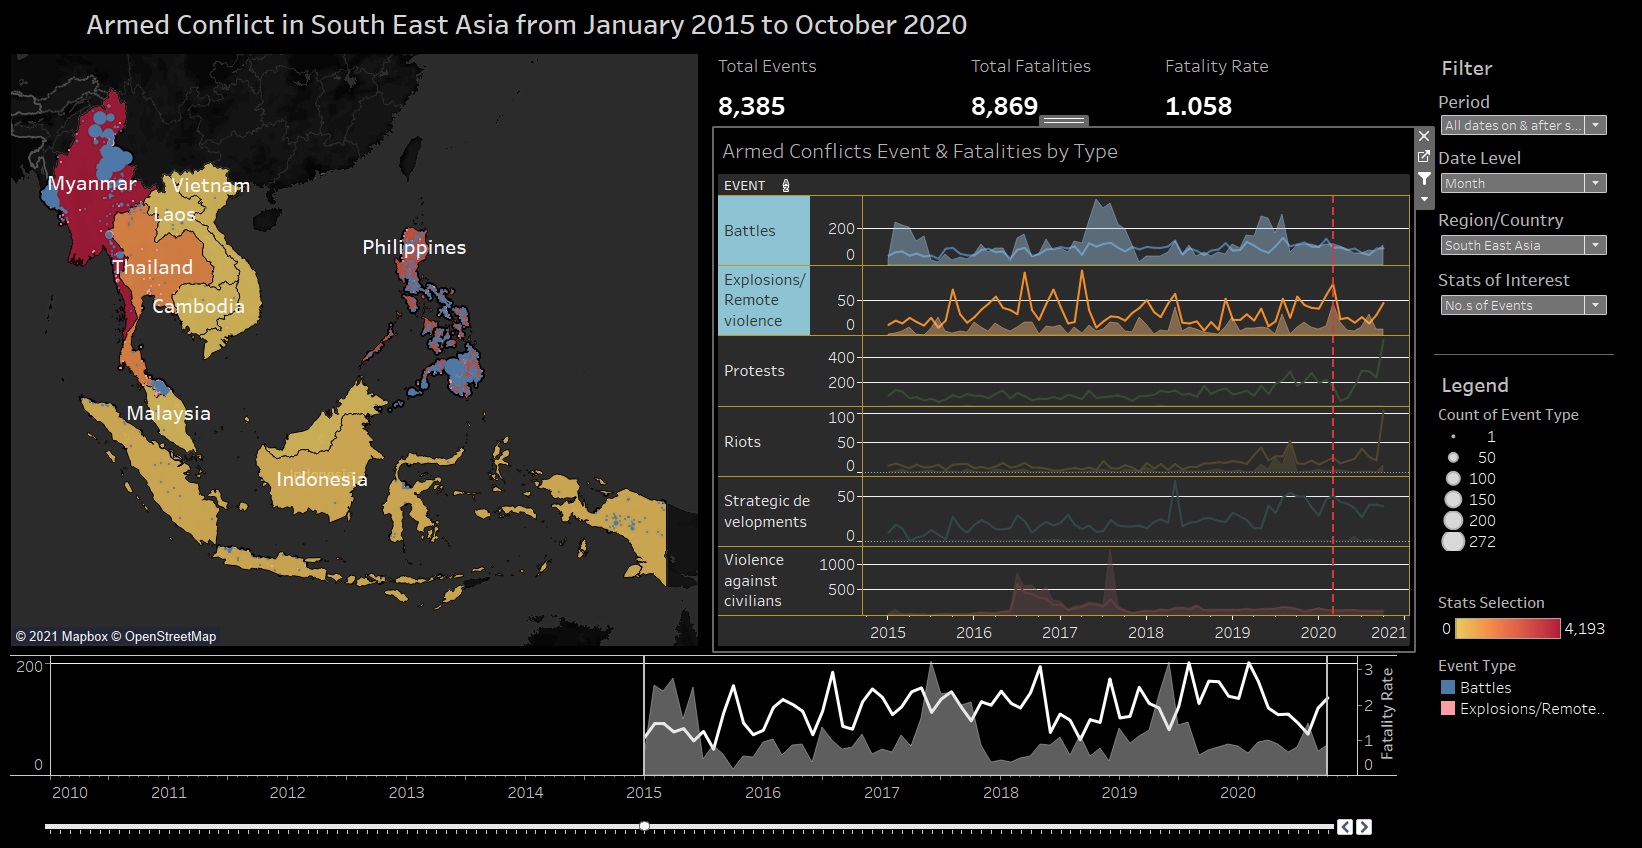Open the More Options caret below funnel

tap(1424, 198)
